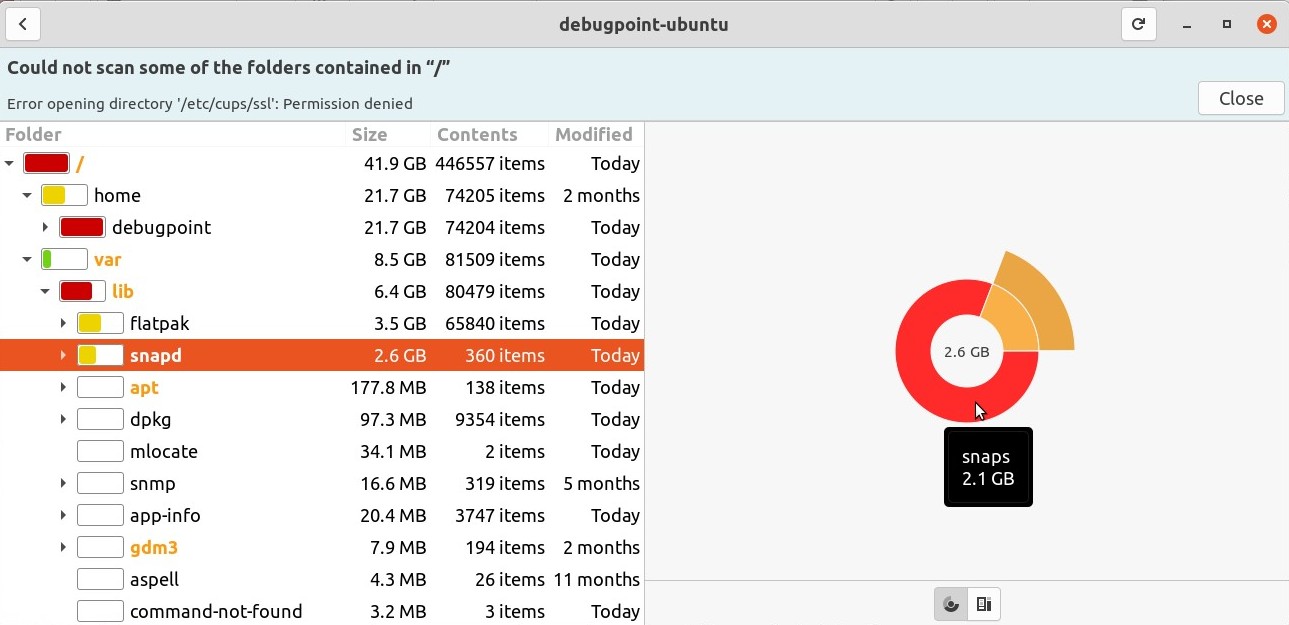Expand the flatpak folder
1289x625 pixels.
click(63, 323)
